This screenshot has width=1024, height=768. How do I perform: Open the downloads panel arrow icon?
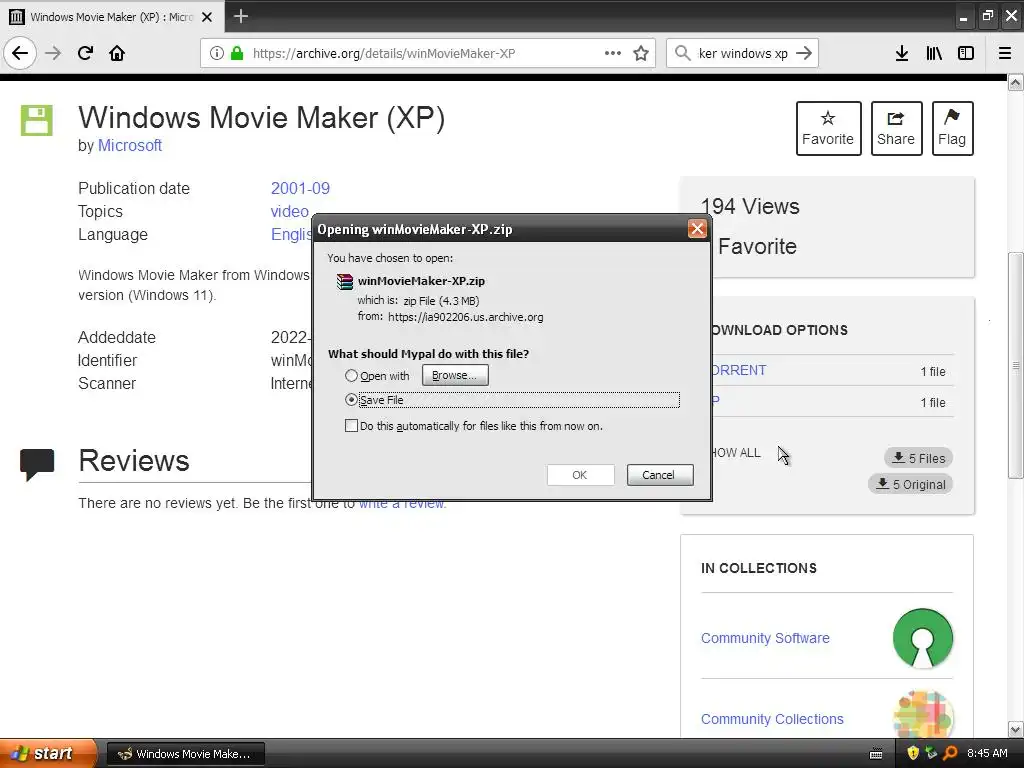(902, 53)
